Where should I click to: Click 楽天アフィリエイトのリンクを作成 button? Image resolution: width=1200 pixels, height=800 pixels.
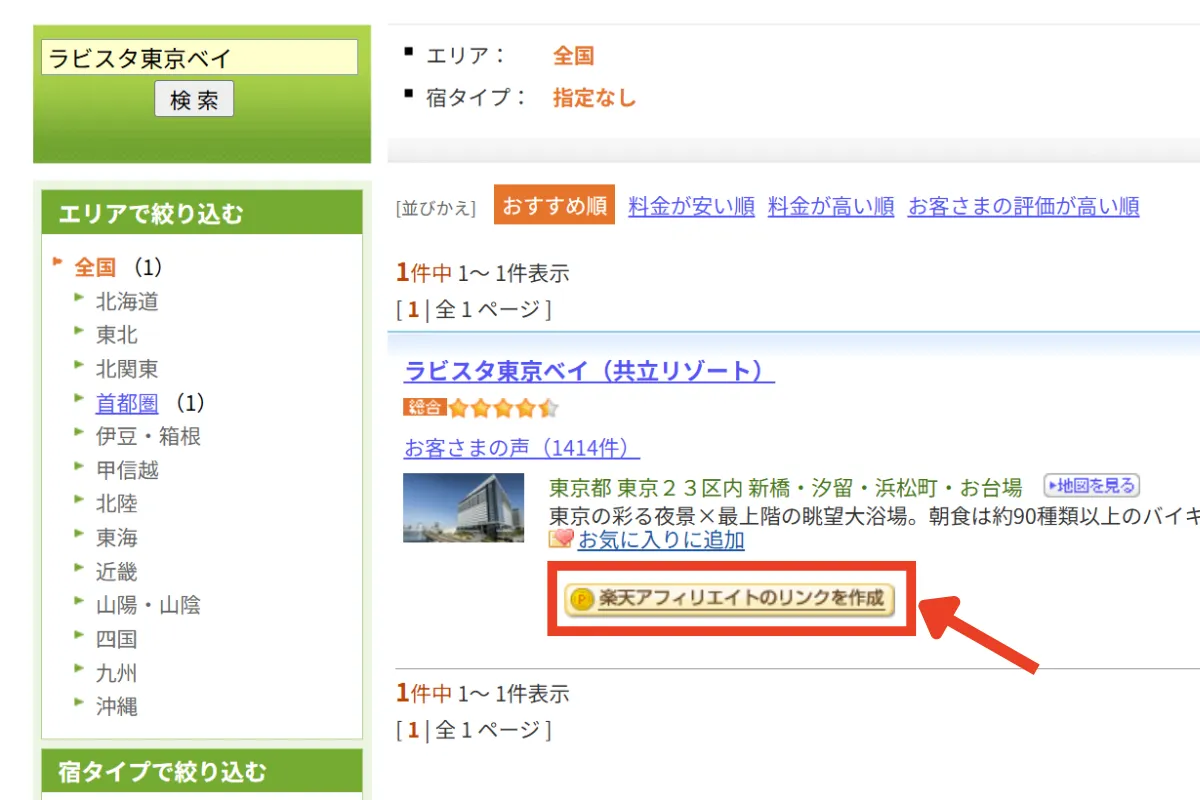click(x=729, y=599)
